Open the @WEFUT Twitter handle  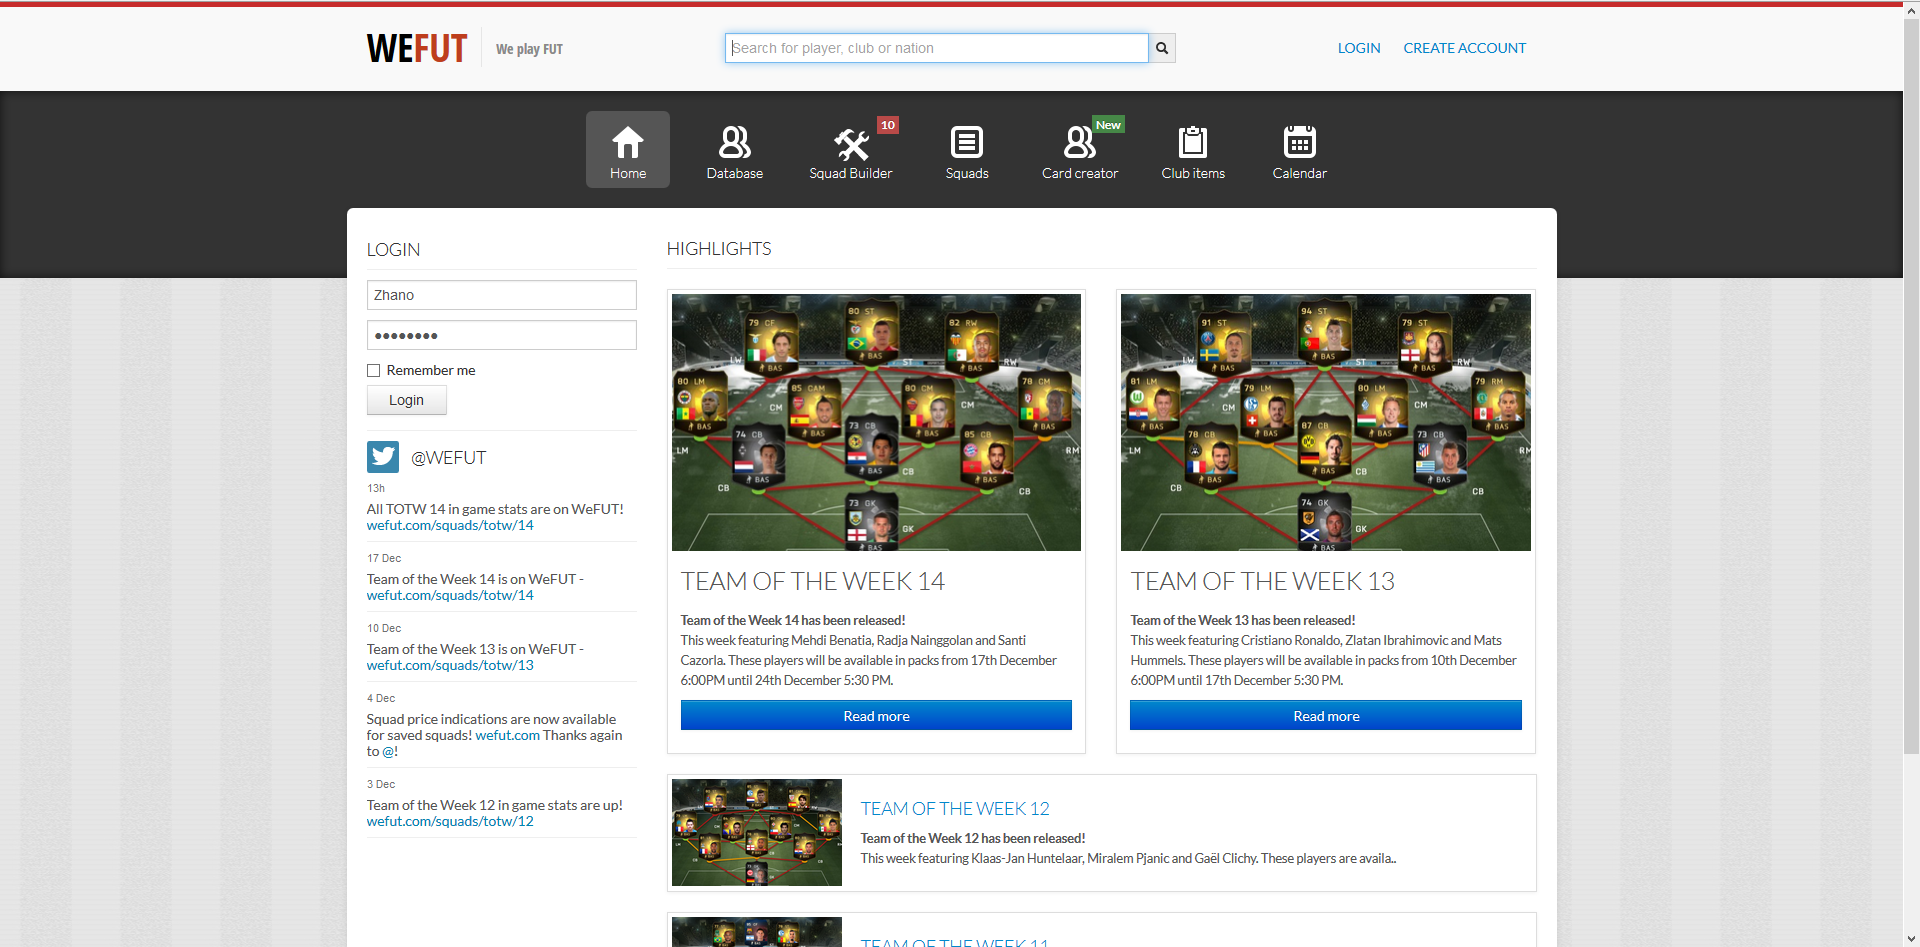click(x=449, y=458)
